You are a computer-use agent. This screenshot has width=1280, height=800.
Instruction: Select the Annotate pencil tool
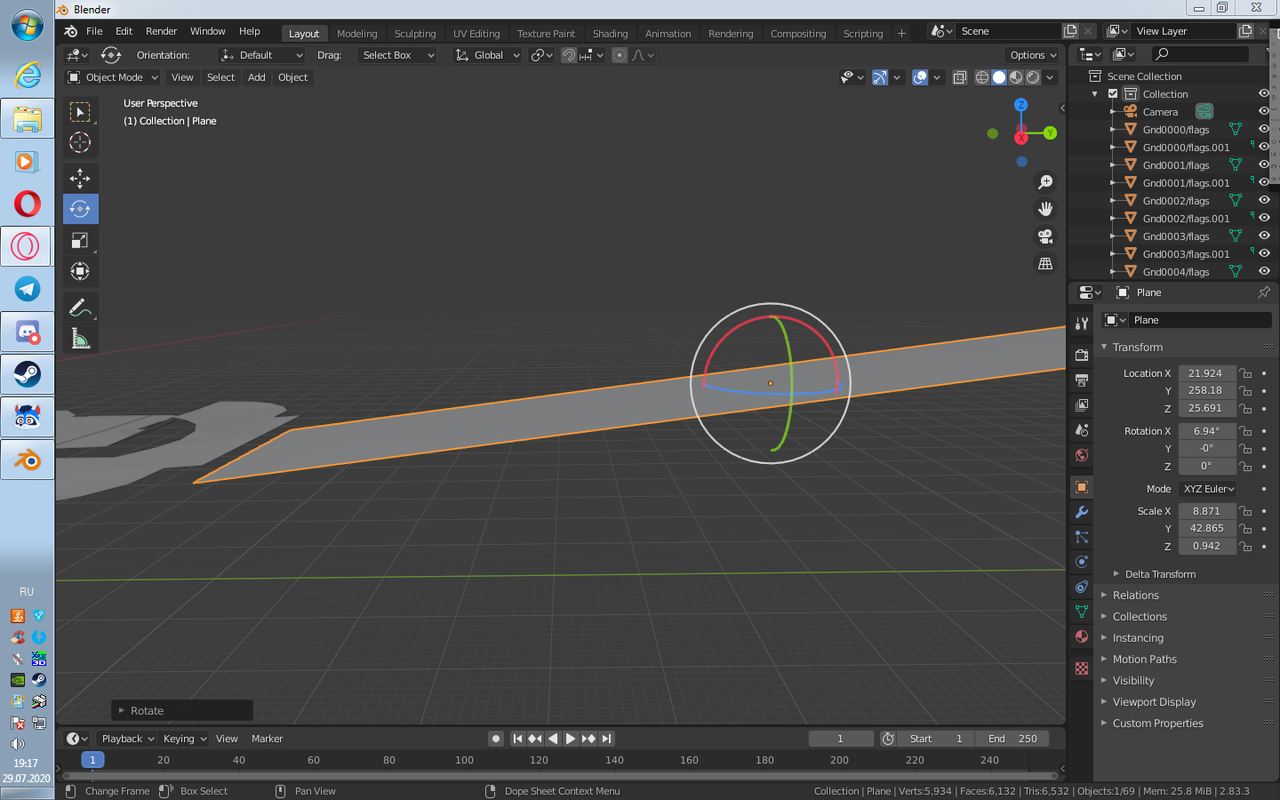pos(80,308)
